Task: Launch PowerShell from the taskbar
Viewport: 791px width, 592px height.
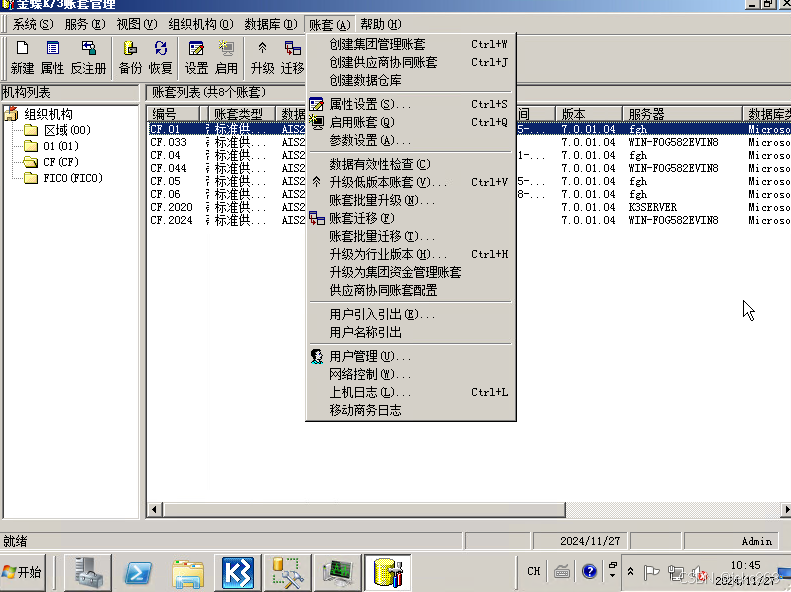Action: point(138,572)
